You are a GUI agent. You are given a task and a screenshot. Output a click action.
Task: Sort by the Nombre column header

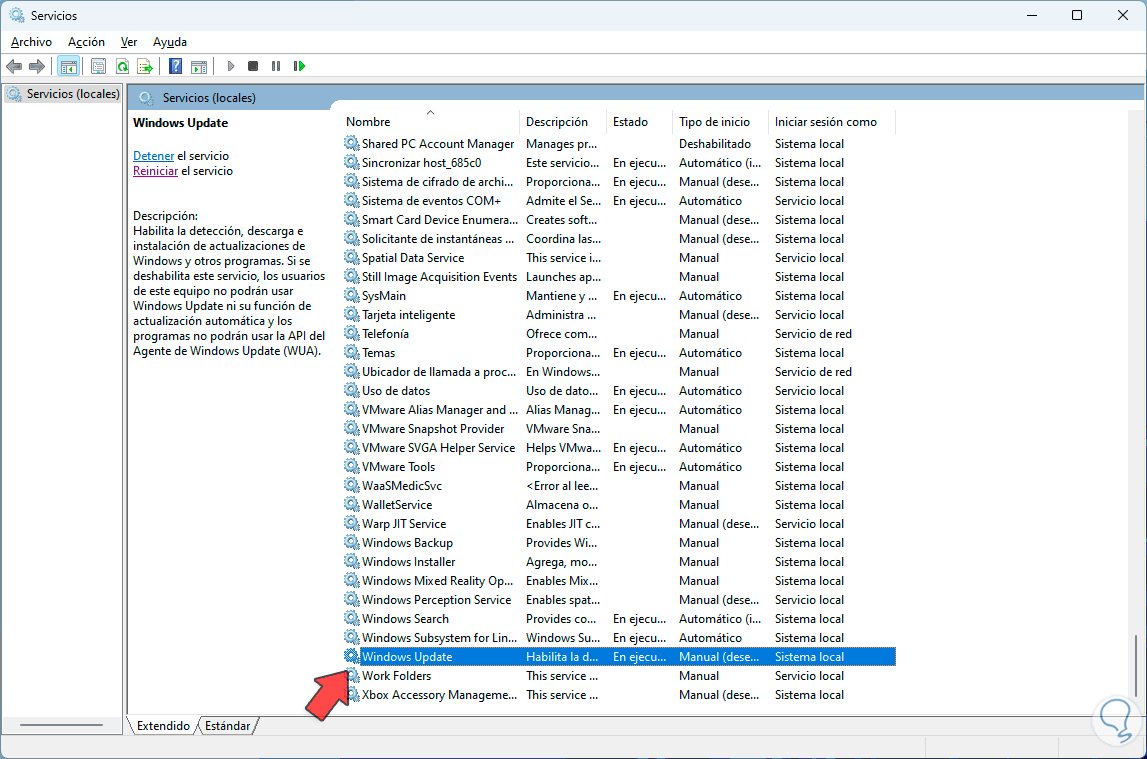tap(431, 121)
